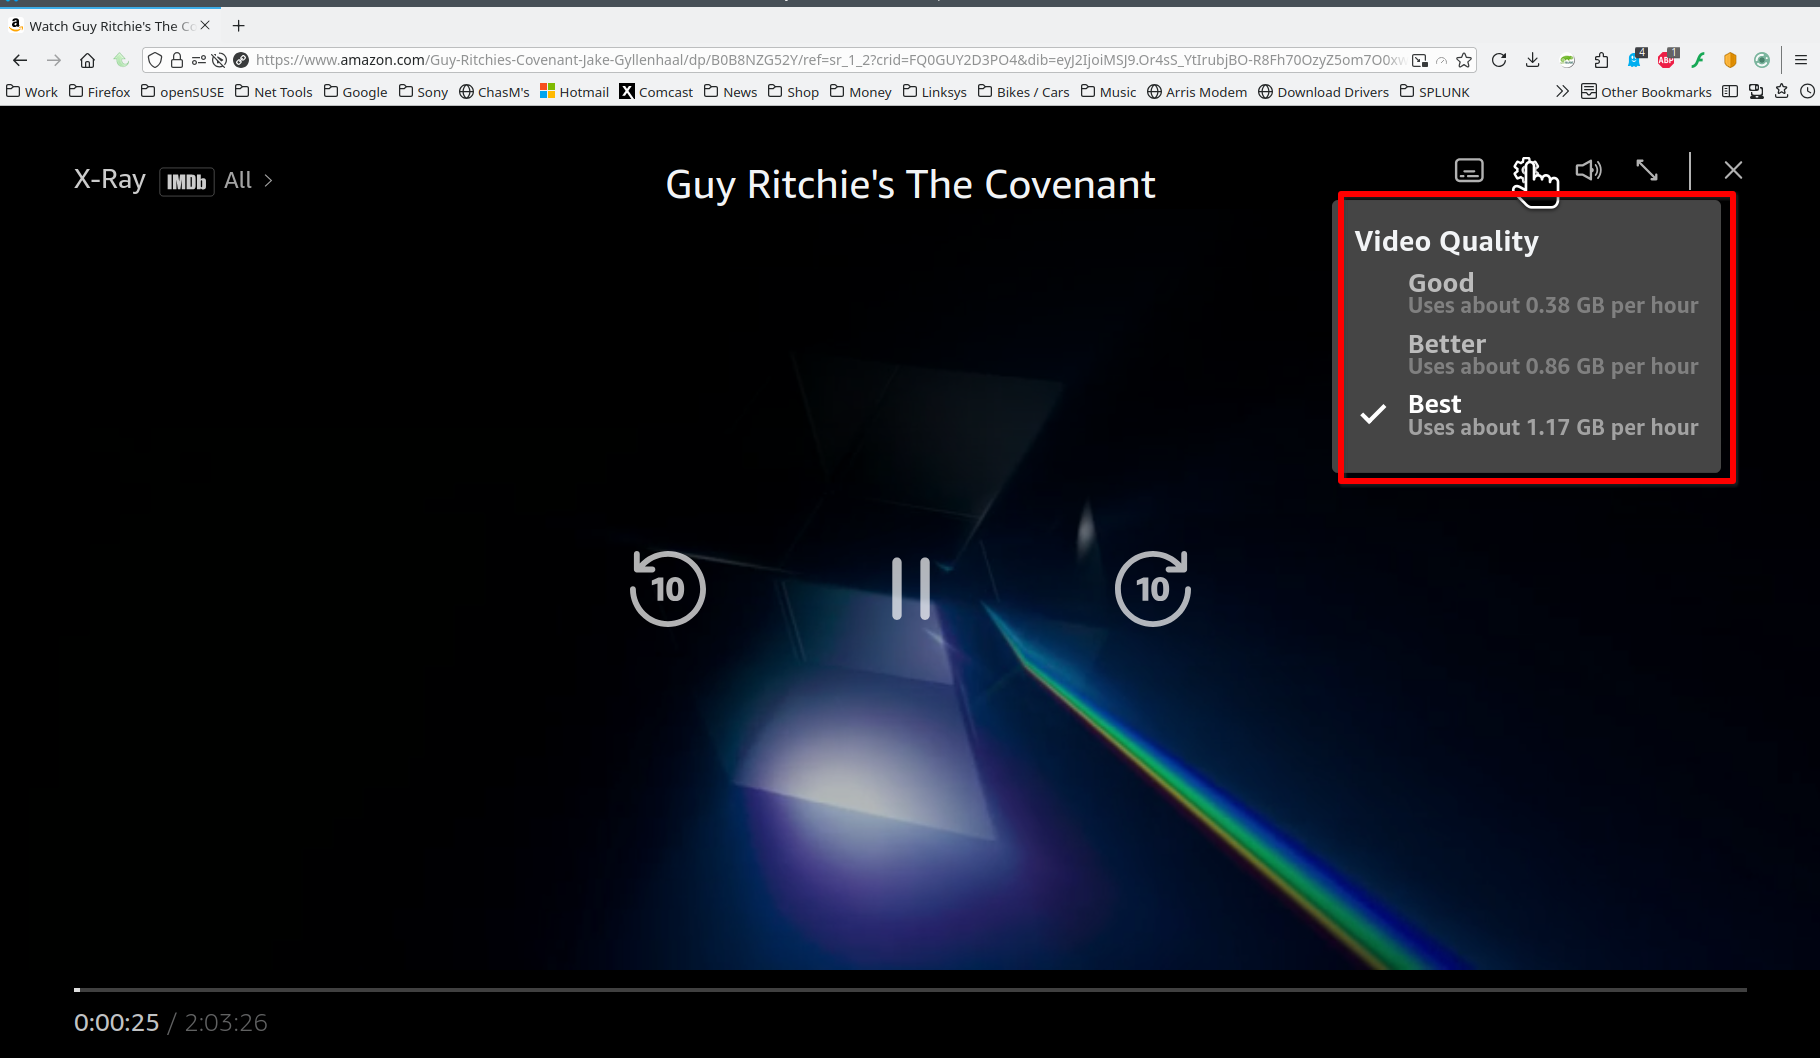Open the ChasM's bookmark
Image resolution: width=1820 pixels, height=1058 pixels.
tap(495, 92)
